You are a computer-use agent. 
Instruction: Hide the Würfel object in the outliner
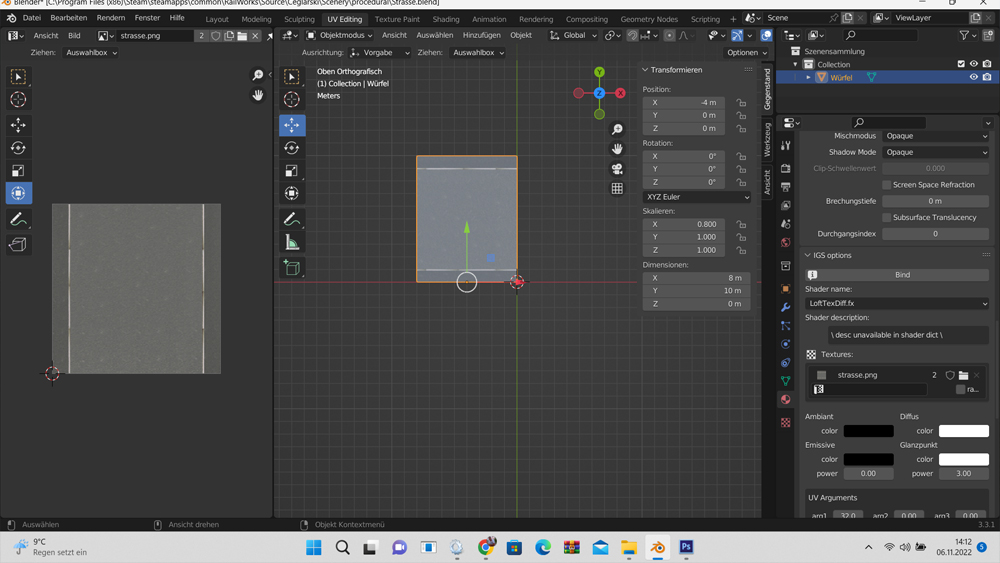[x=973, y=77]
